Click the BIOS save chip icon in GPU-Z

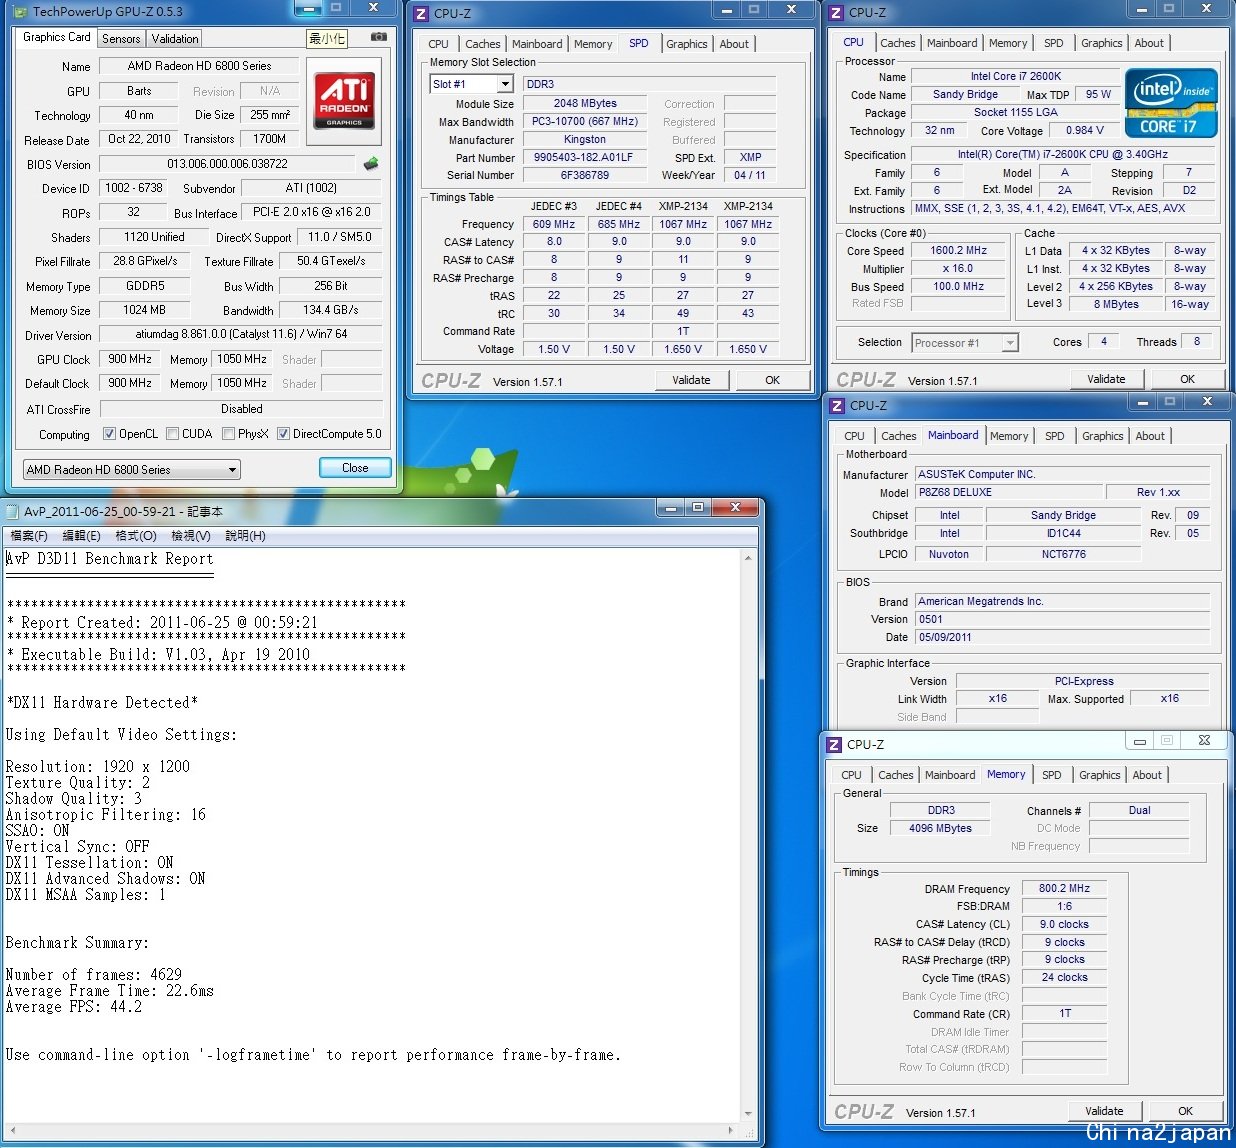click(x=371, y=163)
